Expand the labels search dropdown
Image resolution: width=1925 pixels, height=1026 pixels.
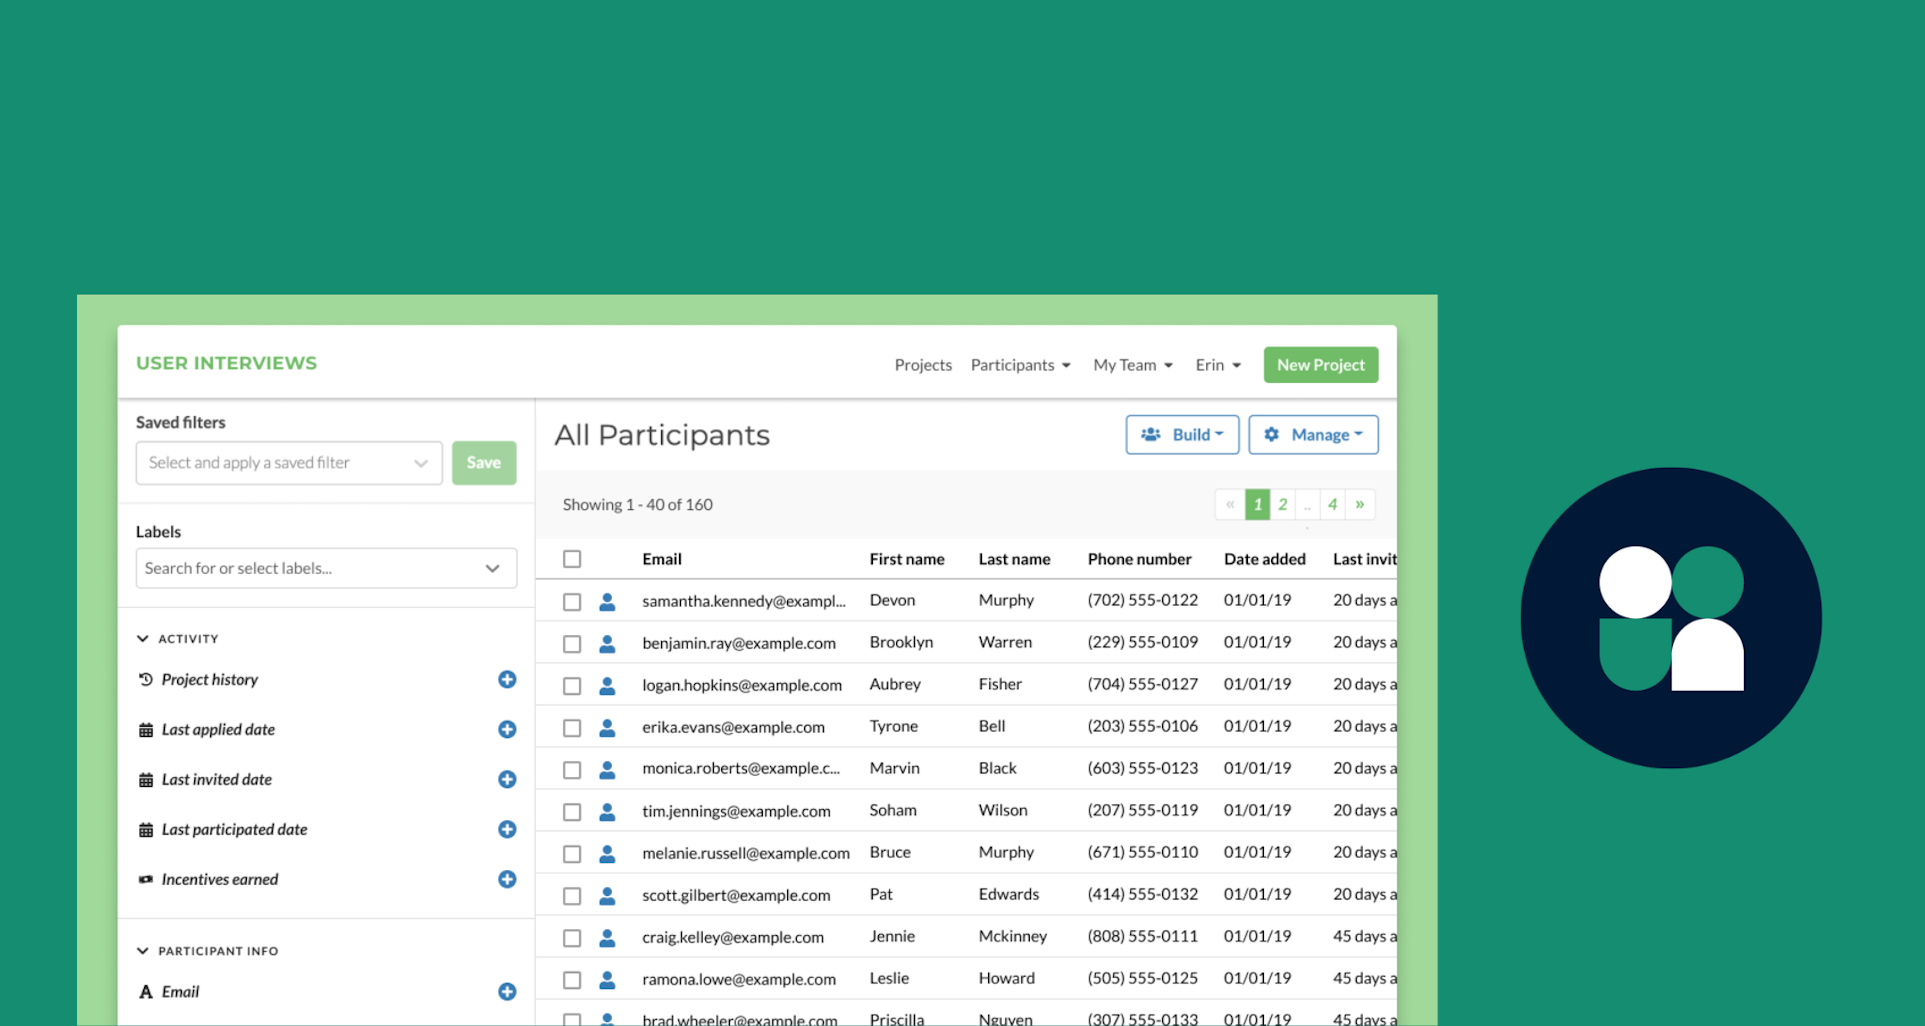(492, 568)
